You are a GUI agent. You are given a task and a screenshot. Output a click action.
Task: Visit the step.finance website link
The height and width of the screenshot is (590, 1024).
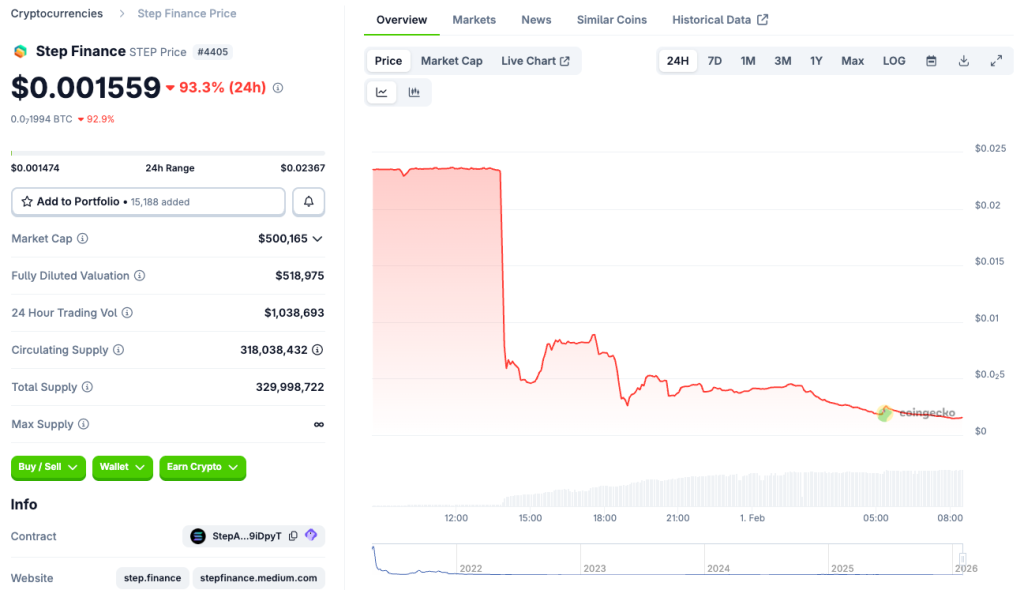tap(152, 578)
